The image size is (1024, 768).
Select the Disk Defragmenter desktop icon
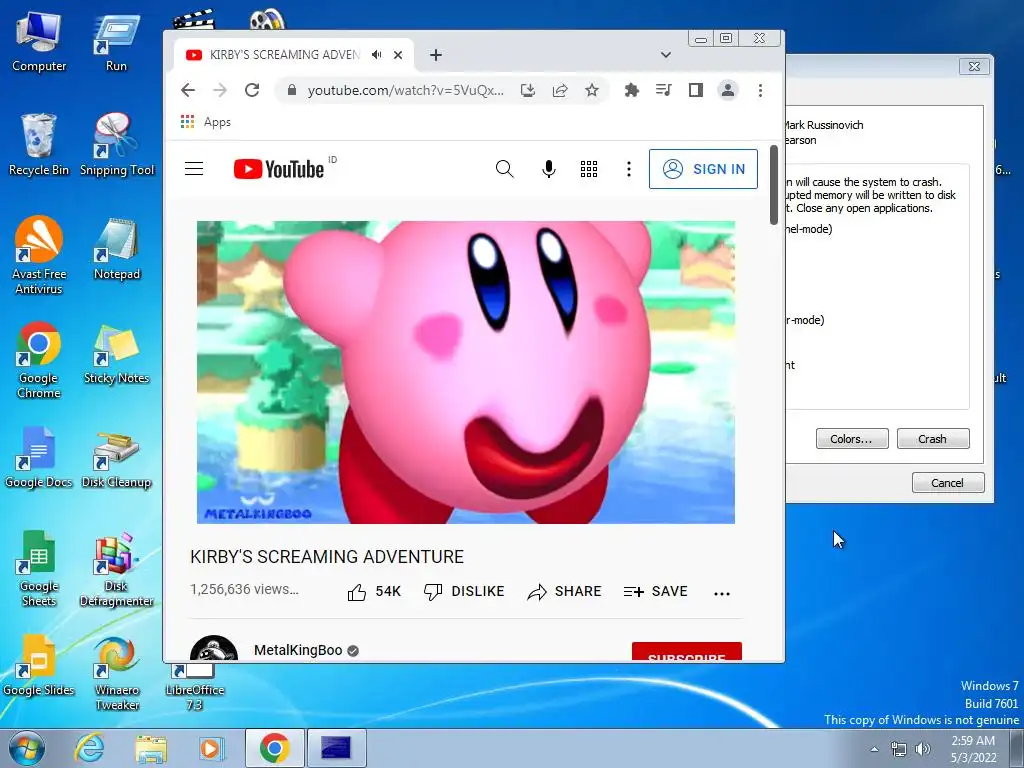[117, 569]
